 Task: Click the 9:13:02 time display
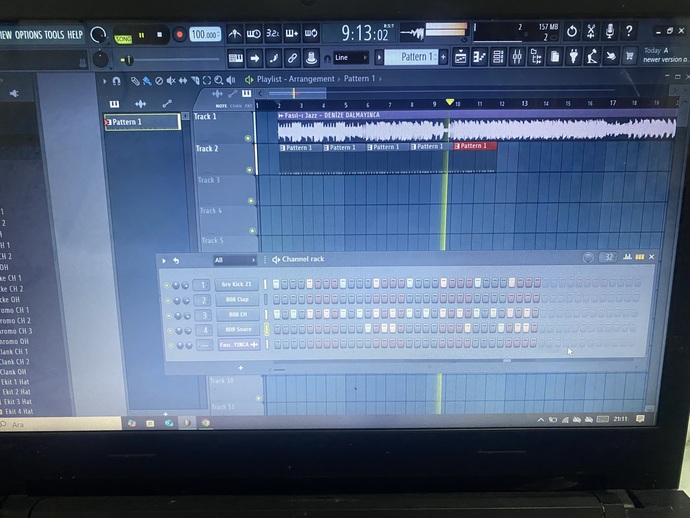tap(365, 33)
